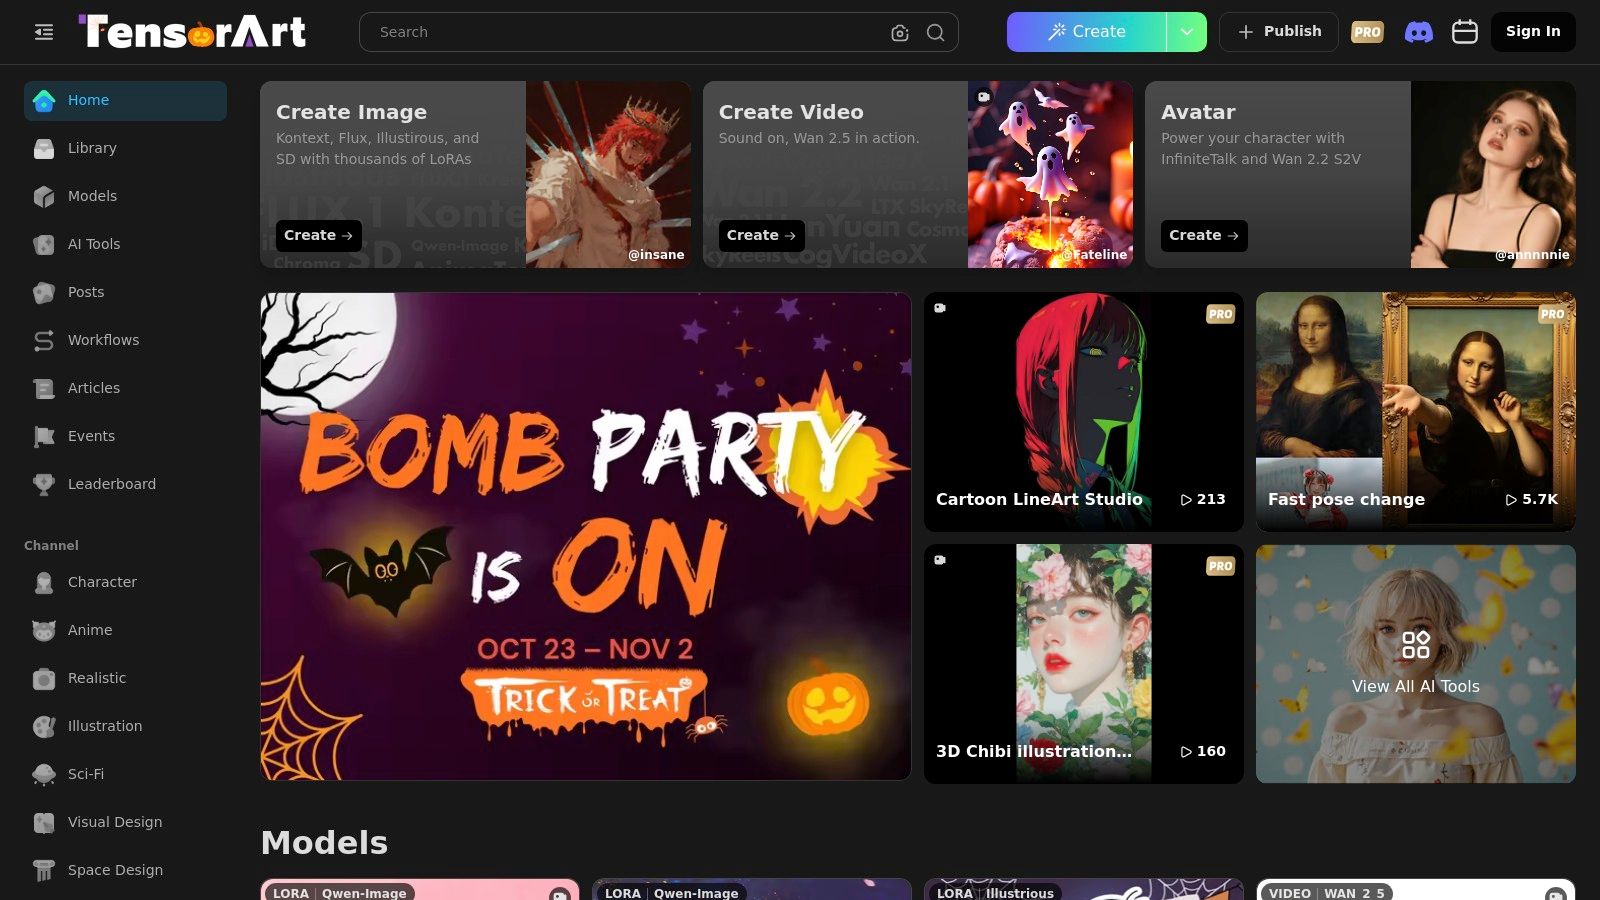Open the Leaderboard page
The height and width of the screenshot is (900, 1600).
[x=125, y=484]
